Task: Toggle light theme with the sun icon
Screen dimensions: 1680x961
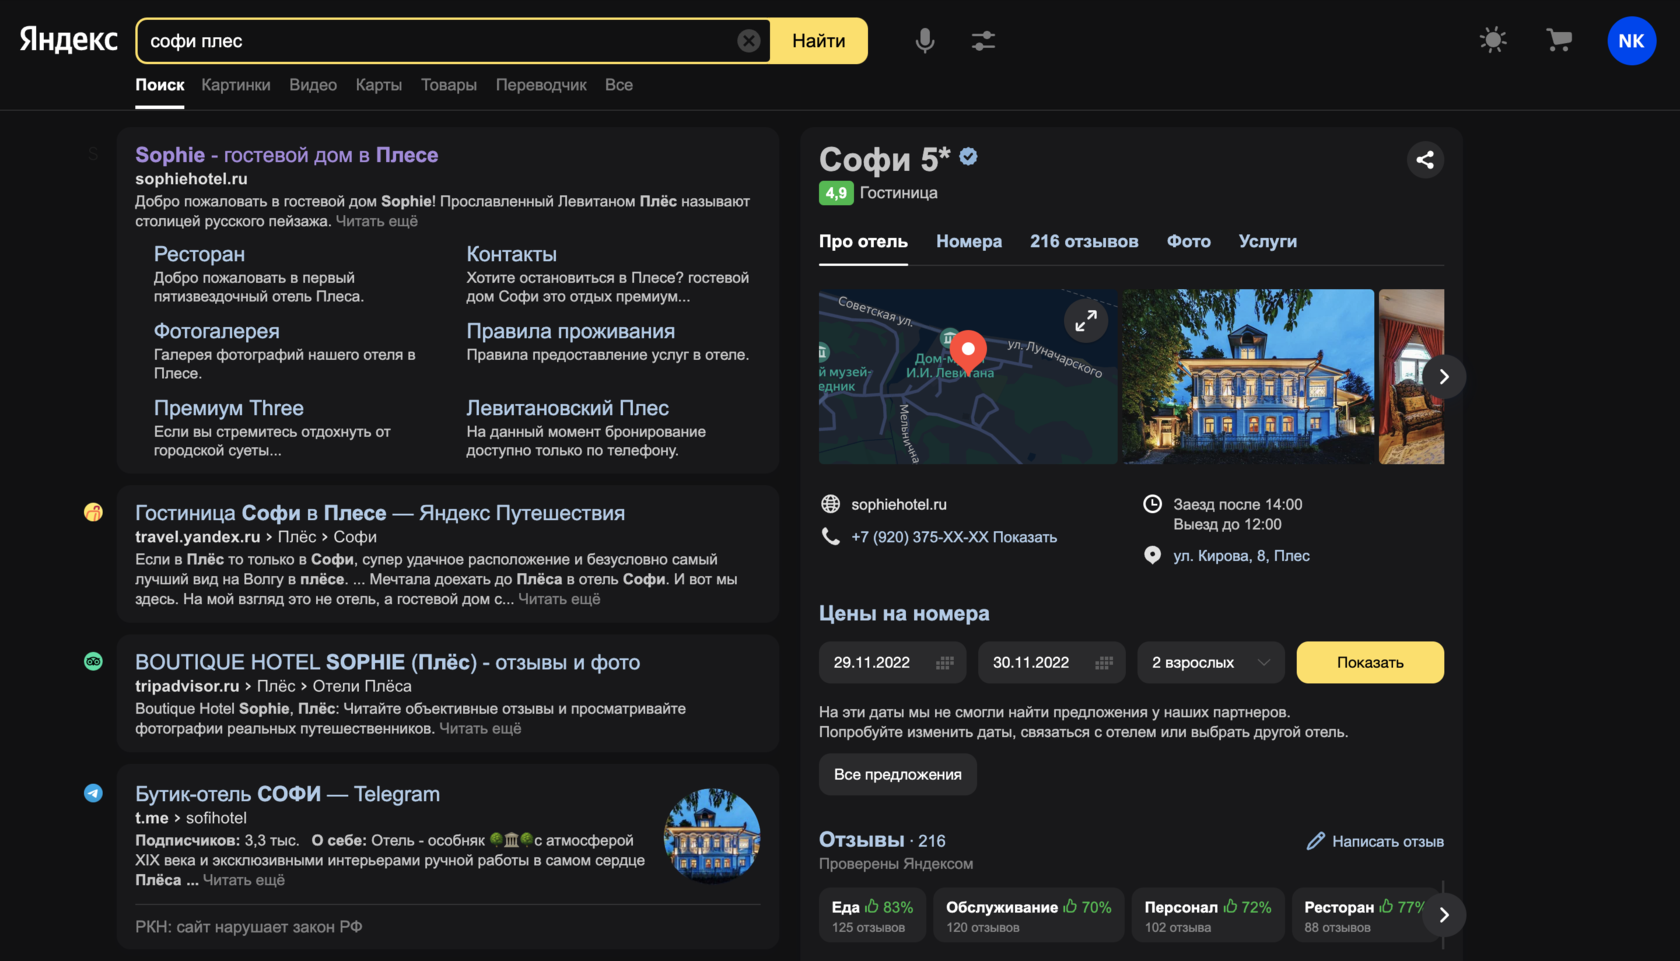Action: click(1493, 40)
